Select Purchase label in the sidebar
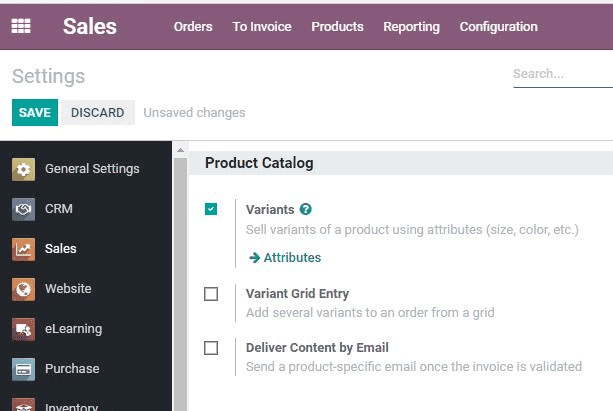 click(x=72, y=369)
